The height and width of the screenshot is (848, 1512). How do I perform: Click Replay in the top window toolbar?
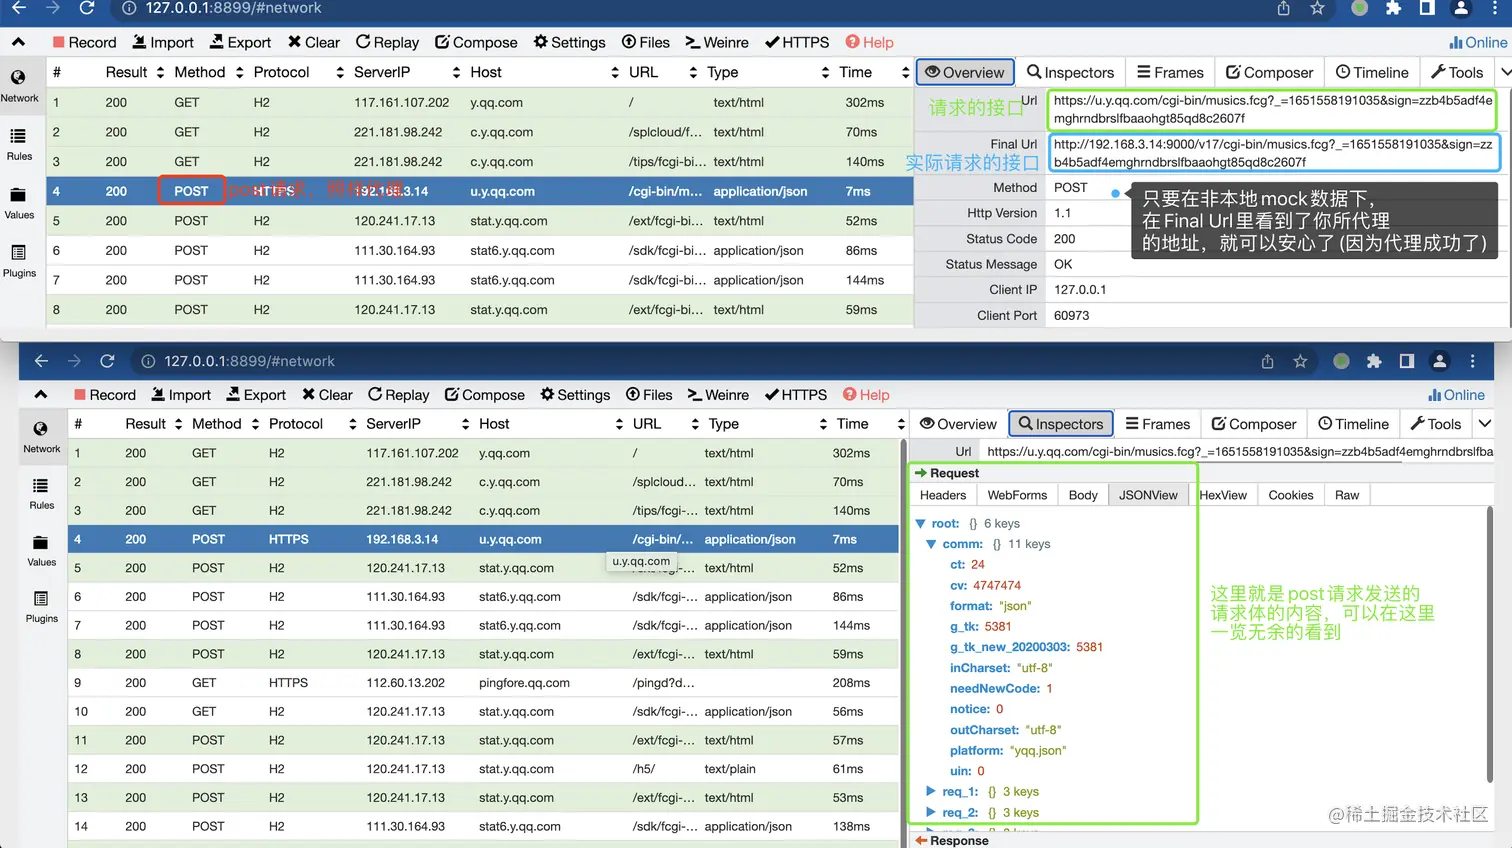[388, 42]
